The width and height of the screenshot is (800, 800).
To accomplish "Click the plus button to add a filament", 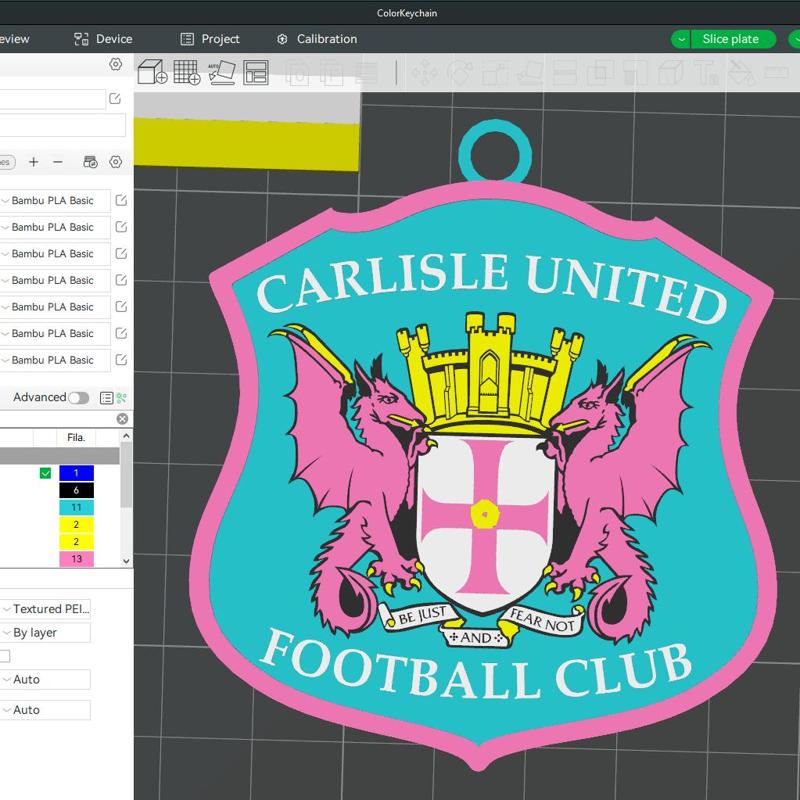I will click(x=35, y=161).
